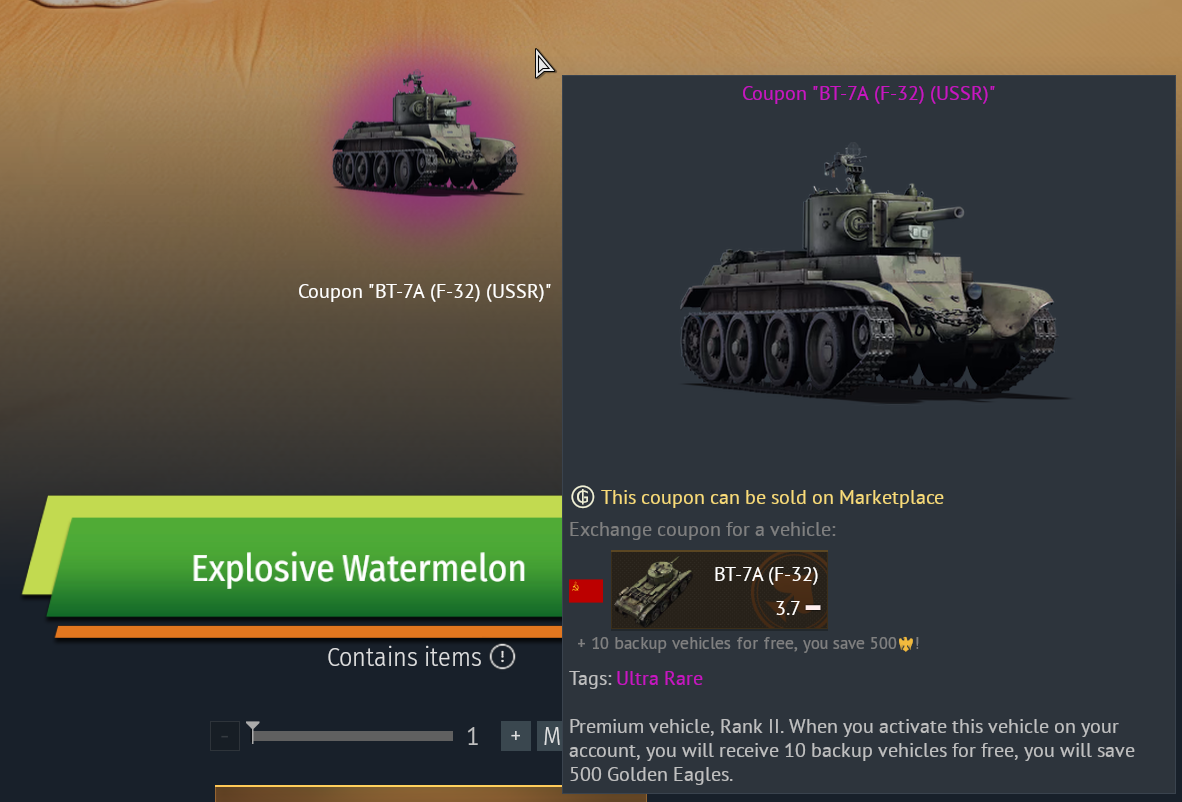Increase quantity with the plus button
Viewport: 1182px width, 802px height.
pyautogui.click(x=516, y=736)
